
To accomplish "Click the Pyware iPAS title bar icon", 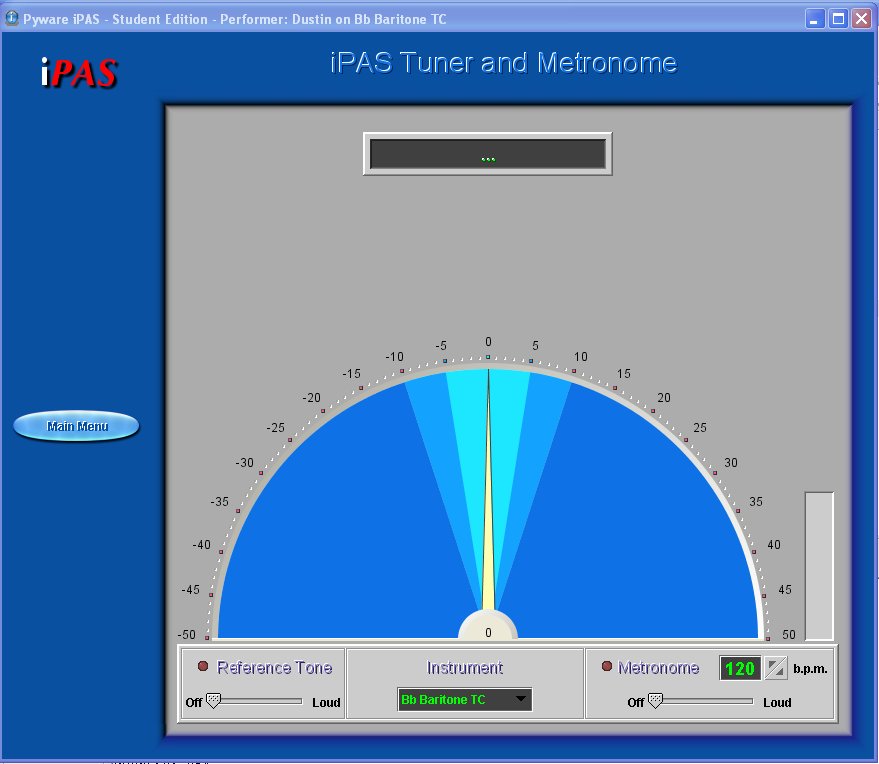I will pos(10,18).
